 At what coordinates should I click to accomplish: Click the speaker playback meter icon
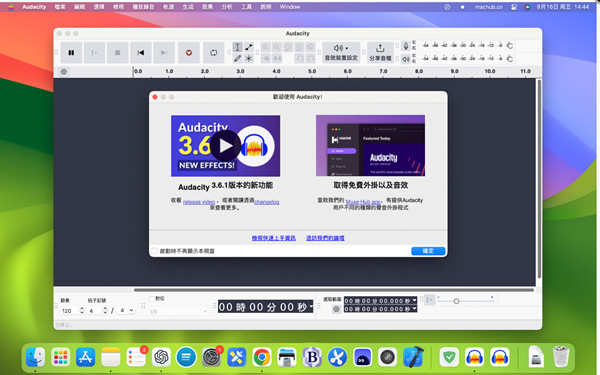tap(406, 59)
